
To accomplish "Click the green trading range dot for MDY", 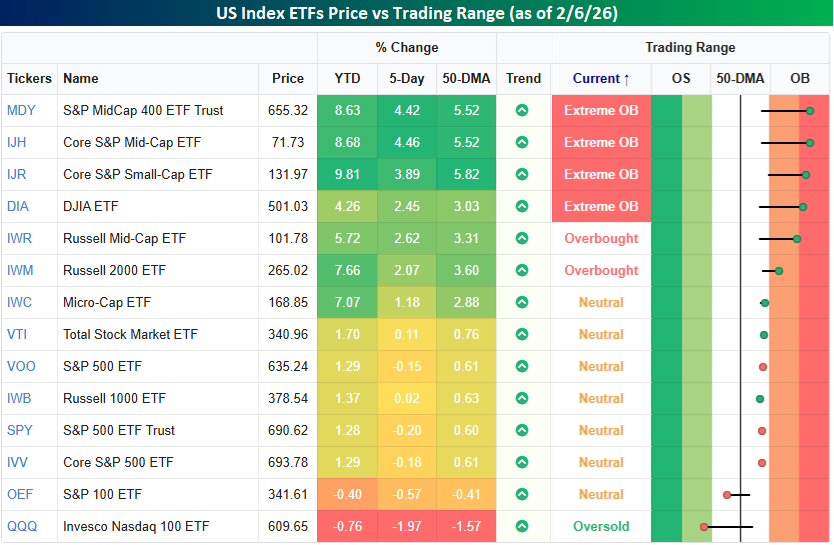I will point(810,110).
